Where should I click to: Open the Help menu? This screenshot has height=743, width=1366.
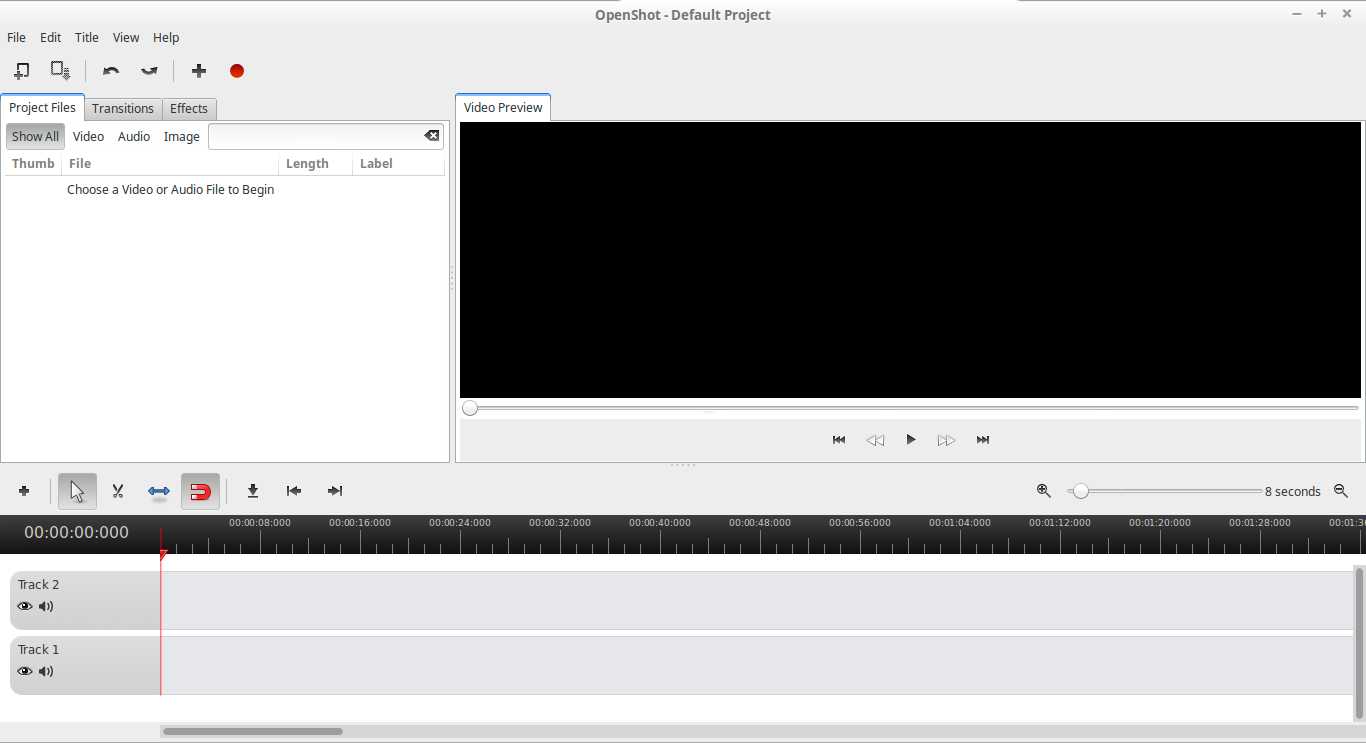point(166,37)
